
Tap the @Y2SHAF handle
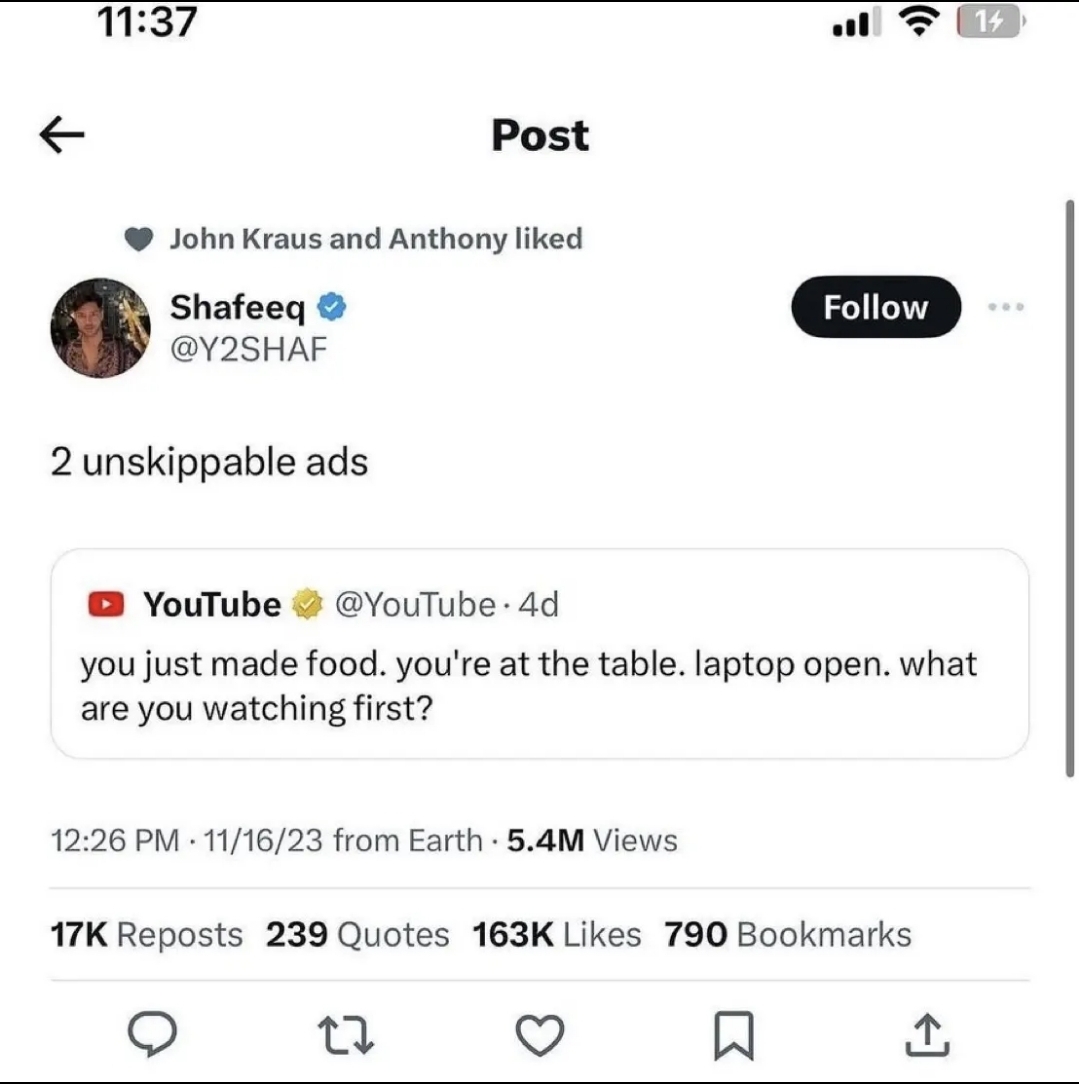tap(248, 349)
